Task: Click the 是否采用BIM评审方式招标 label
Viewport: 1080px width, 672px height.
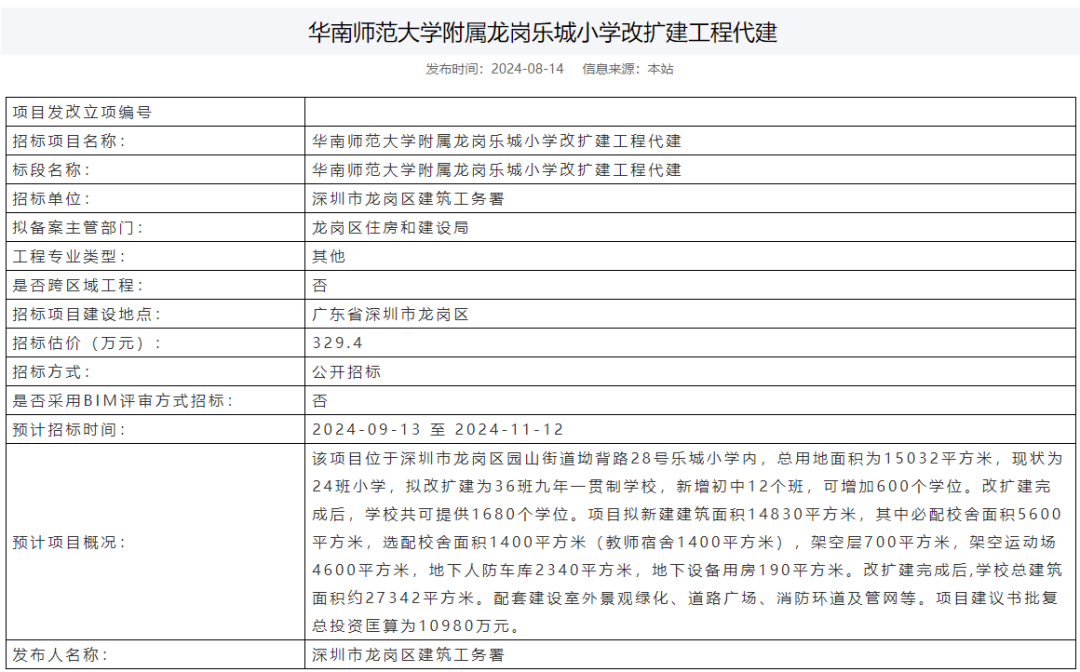Action: click(123, 401)
